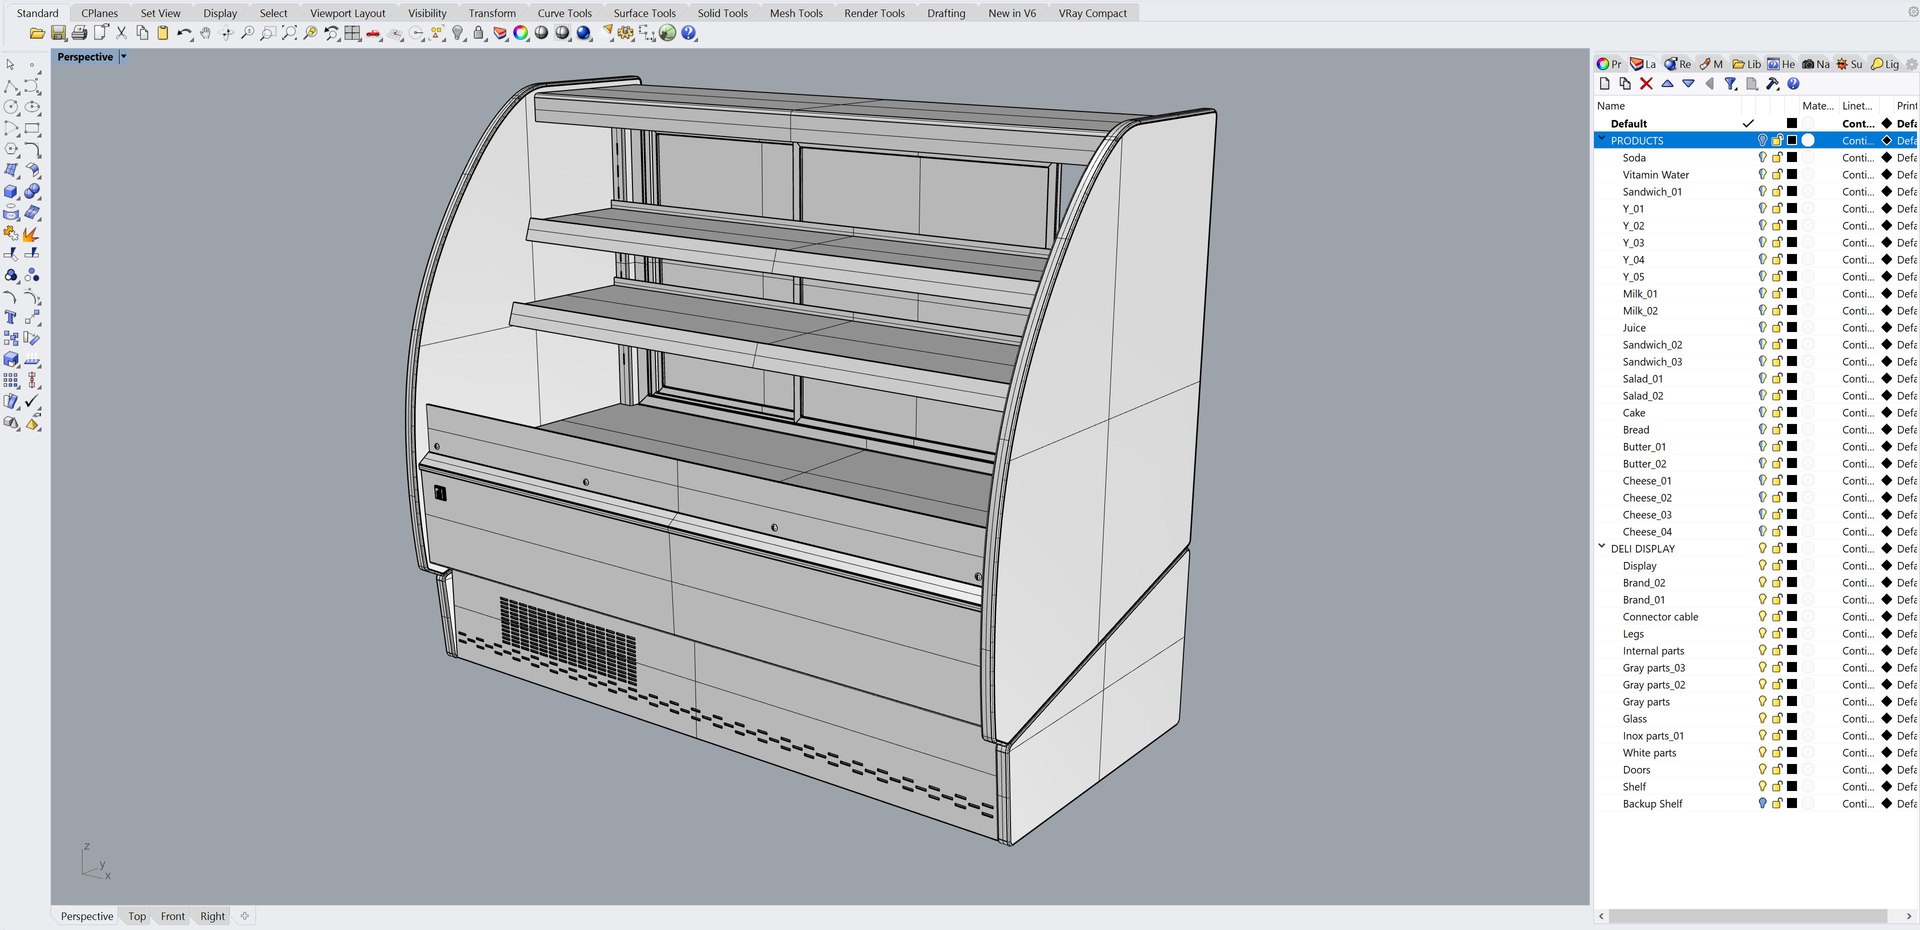
Task: Click the gear Options icon in toolbar
Action: point(626,33)
